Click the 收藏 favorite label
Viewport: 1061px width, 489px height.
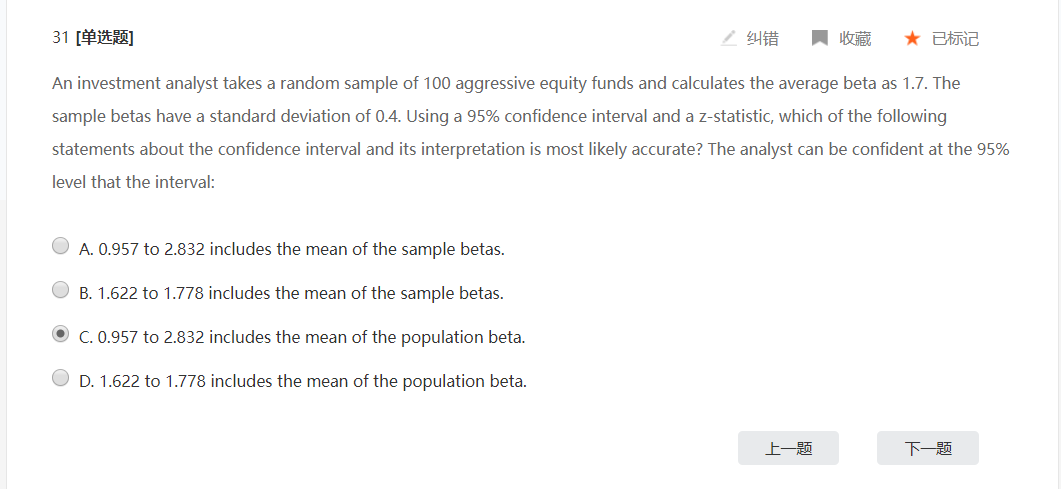(x=855, y=38)
